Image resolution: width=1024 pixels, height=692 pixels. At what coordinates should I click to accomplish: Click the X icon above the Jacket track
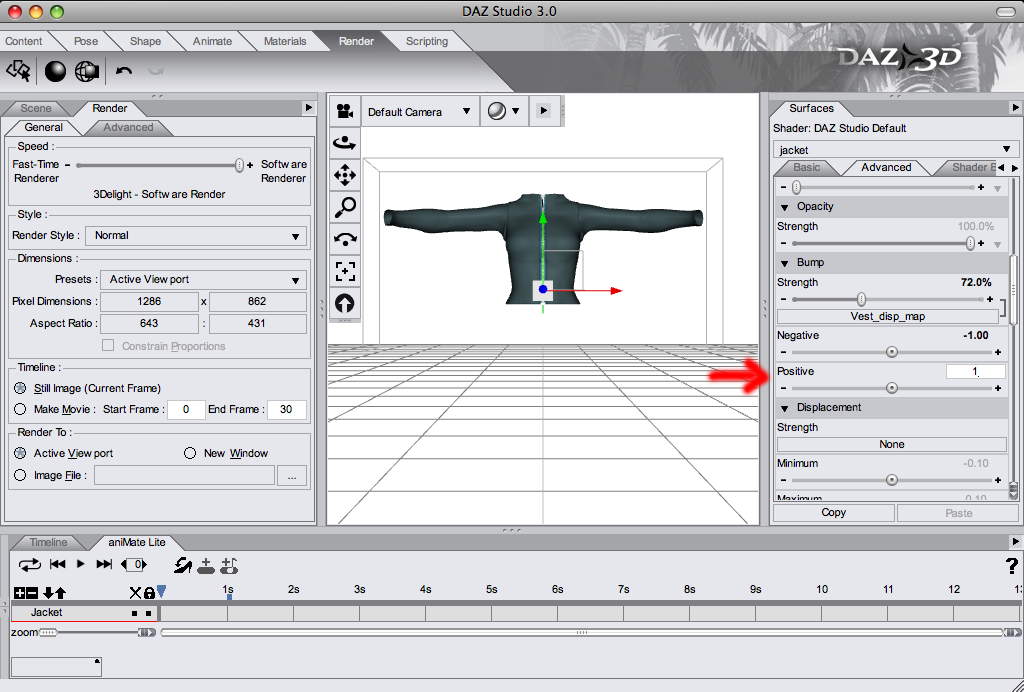point(135,593)
